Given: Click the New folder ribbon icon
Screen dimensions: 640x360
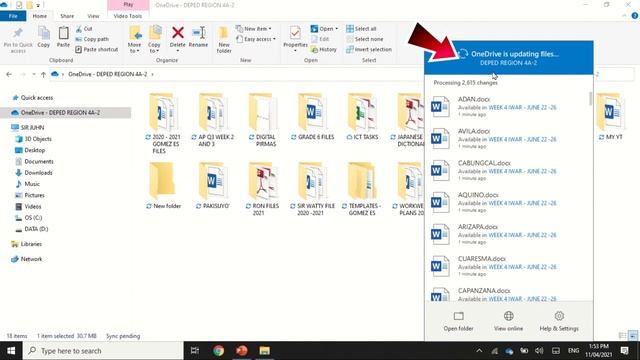Looking at the screenshot, I should point(224,33).
